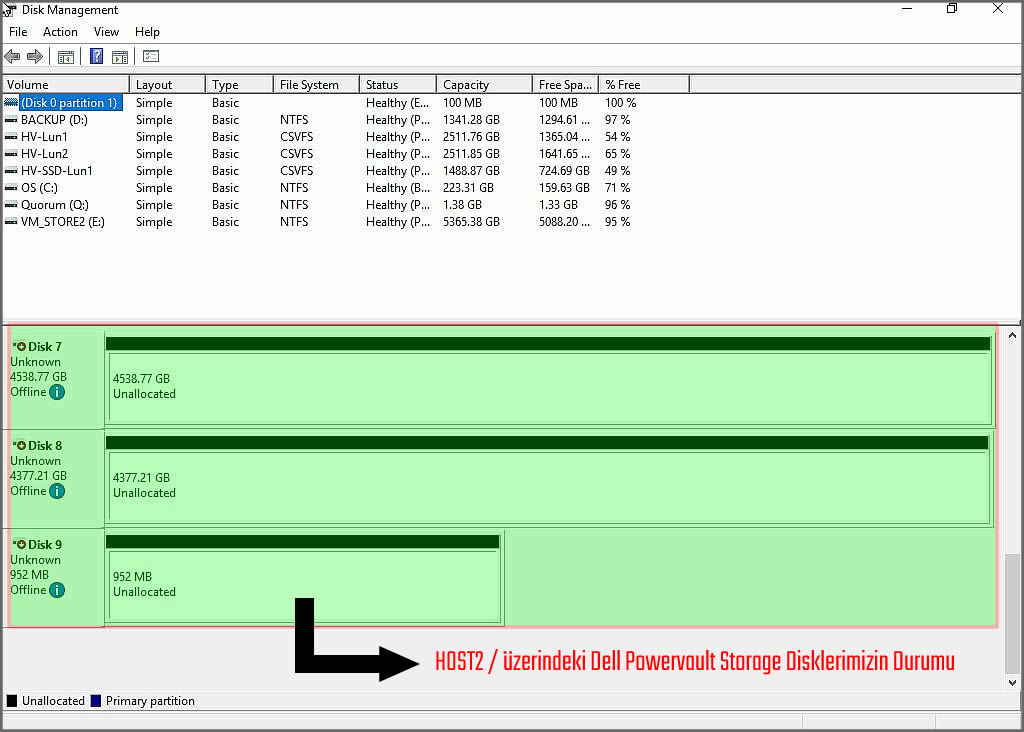The height and width of the screenshot is (732, 1024).
Task: Click the disk pane scrollbar up arrow
Action: tap(1012, 336)
